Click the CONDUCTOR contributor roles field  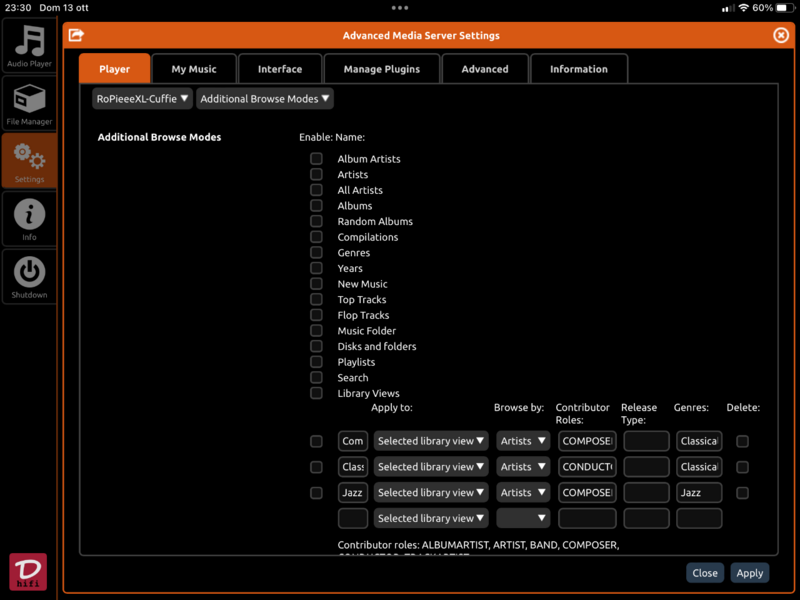(587, 467)
